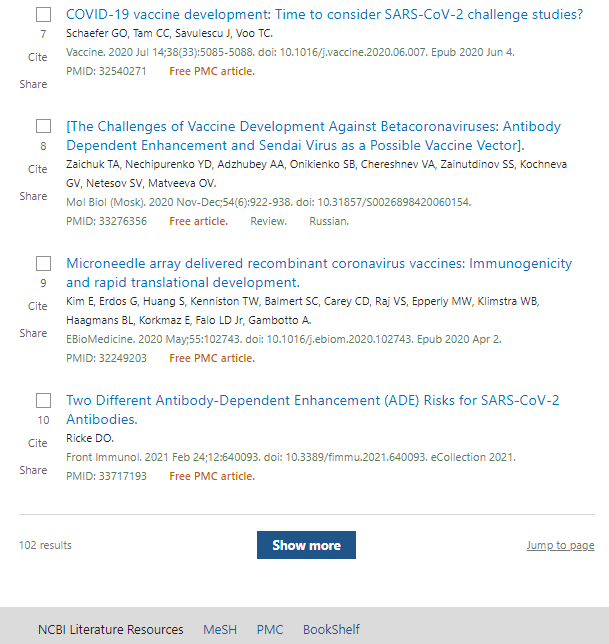The height and width of the screenshot is (644, 609).
Task: Mark the checkbox for result 10
Action: coord(43,400)
